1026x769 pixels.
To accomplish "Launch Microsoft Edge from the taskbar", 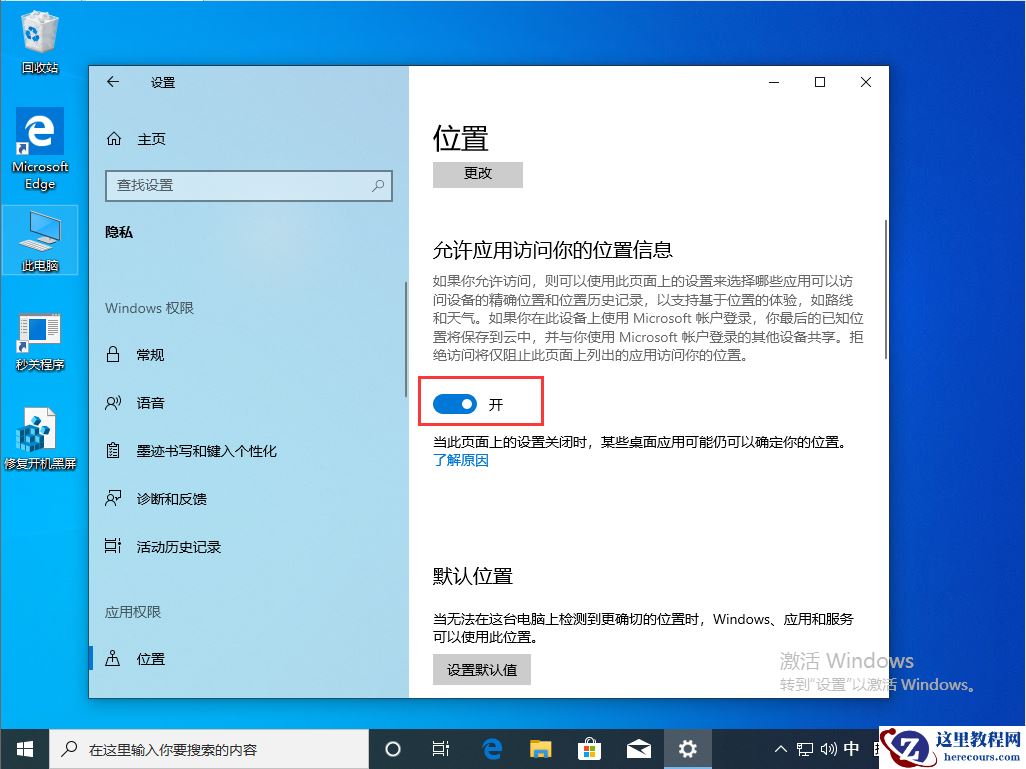I will pyautogui.click(x=491, y=748).
